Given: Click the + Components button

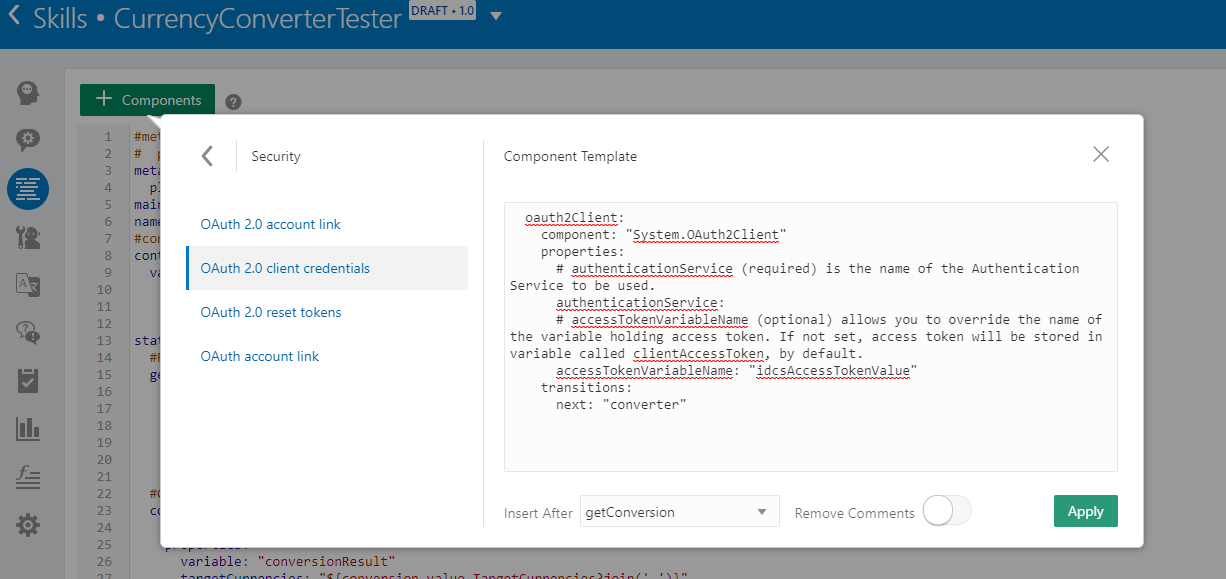Looking at the screenshot, I should pyautogui.click(x=147, y=100).
